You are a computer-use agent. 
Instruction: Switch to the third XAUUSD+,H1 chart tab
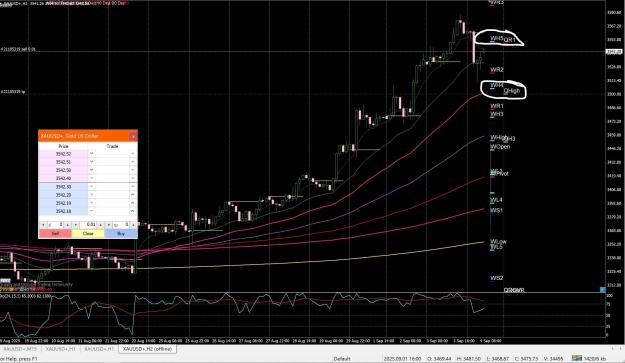pyautogui.click(x=99, y=349)
